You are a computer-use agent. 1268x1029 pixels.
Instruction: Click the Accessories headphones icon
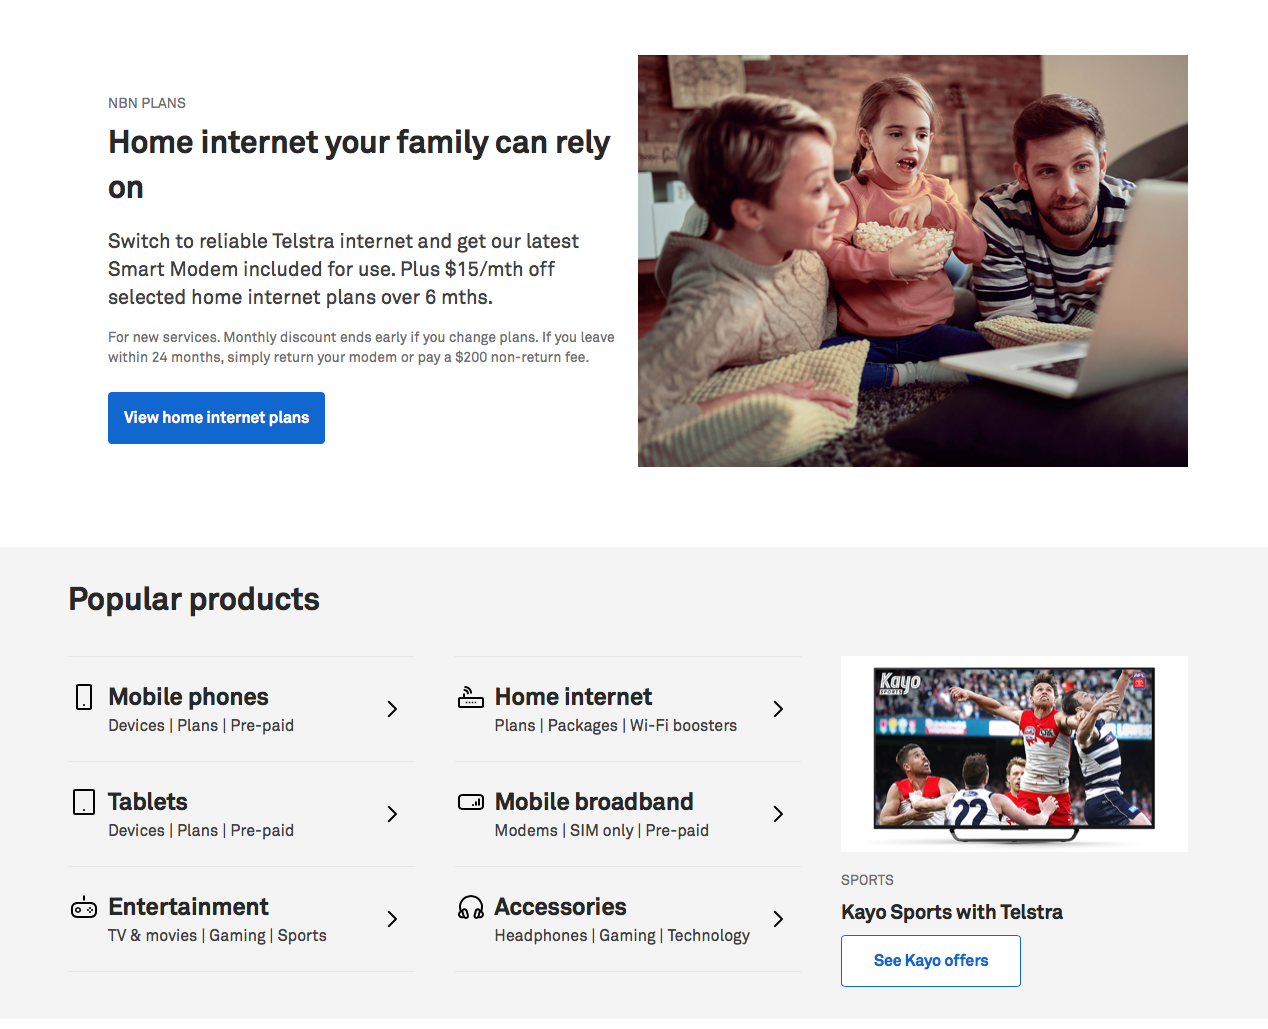click(470, 908)
